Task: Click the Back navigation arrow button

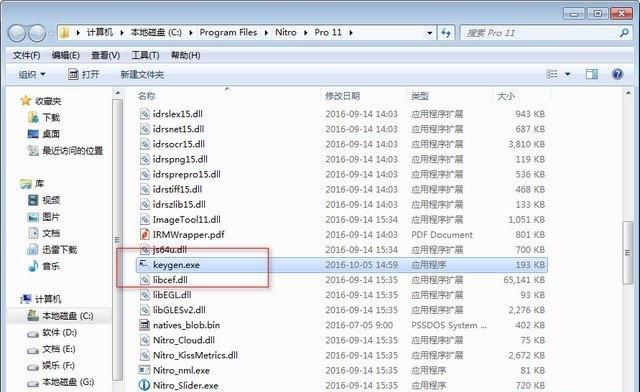Action: pyautogui.click(x=17, y=33)
